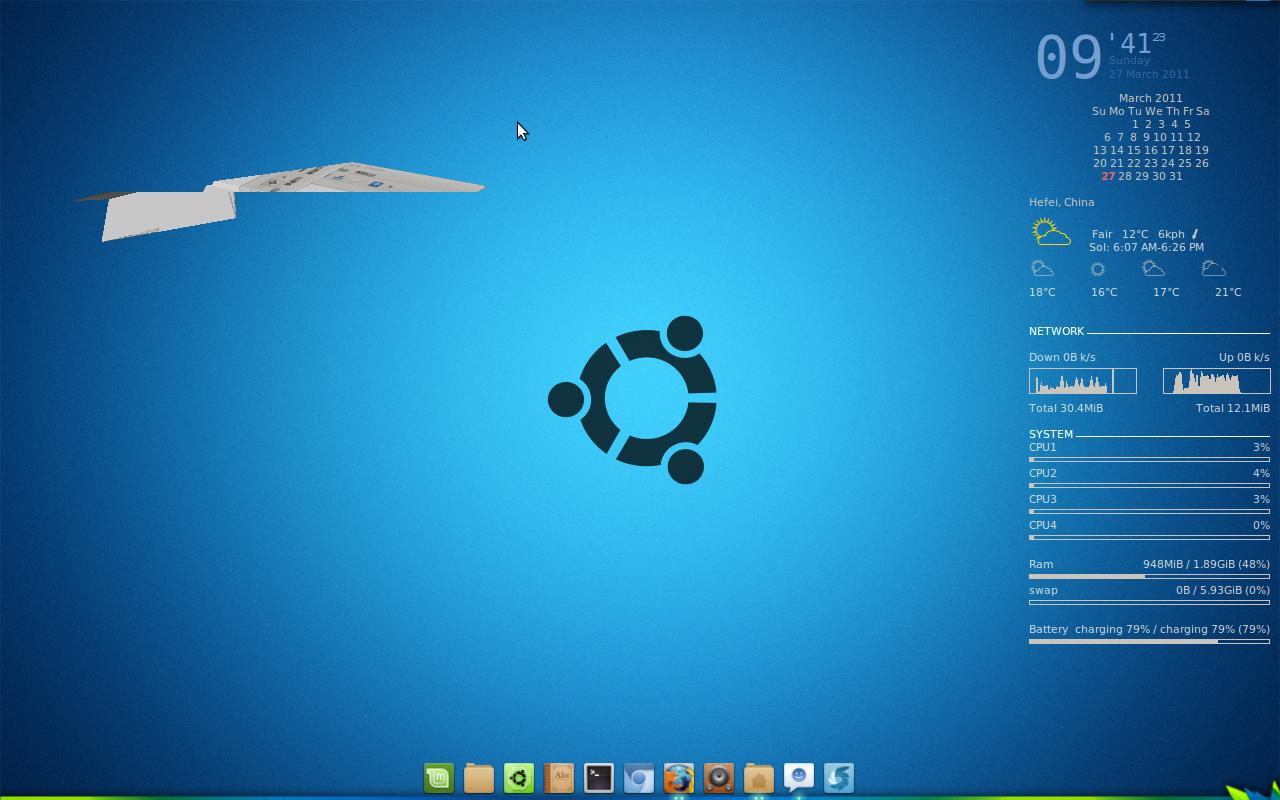Click the Sol: 6:07 AM-6:26 PM text

(1146, 247)
